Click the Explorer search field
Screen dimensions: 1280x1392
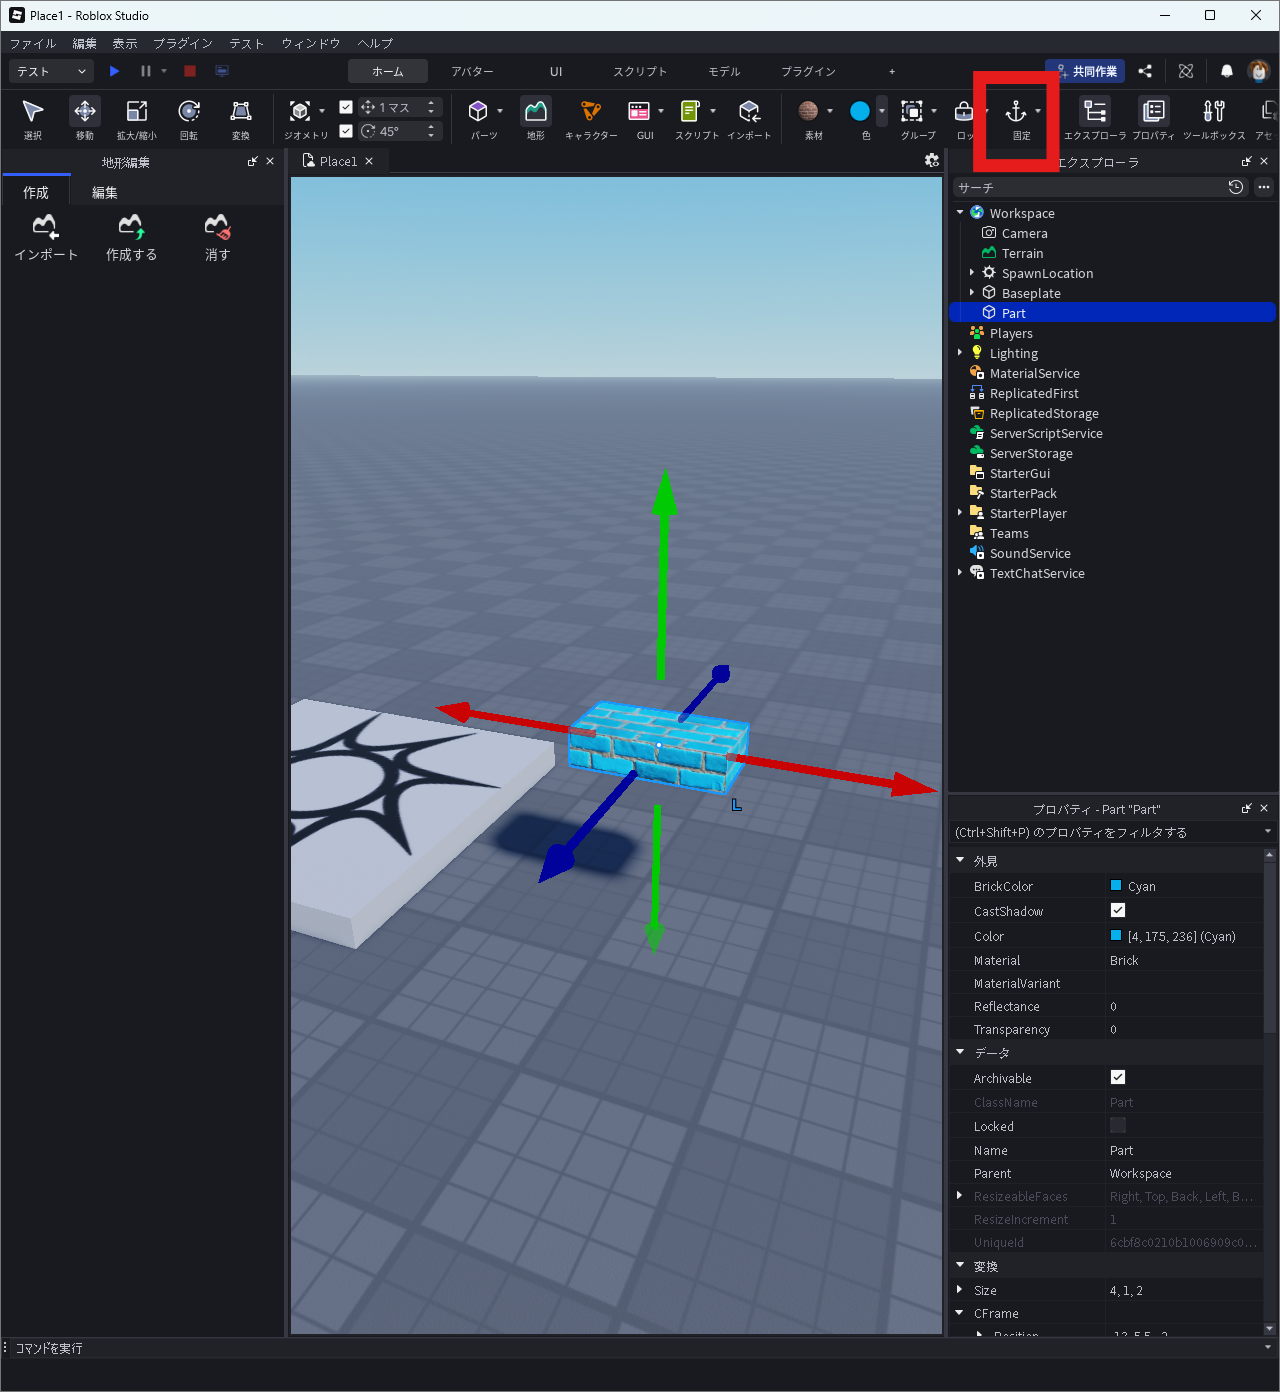[x=1088, y=187]
